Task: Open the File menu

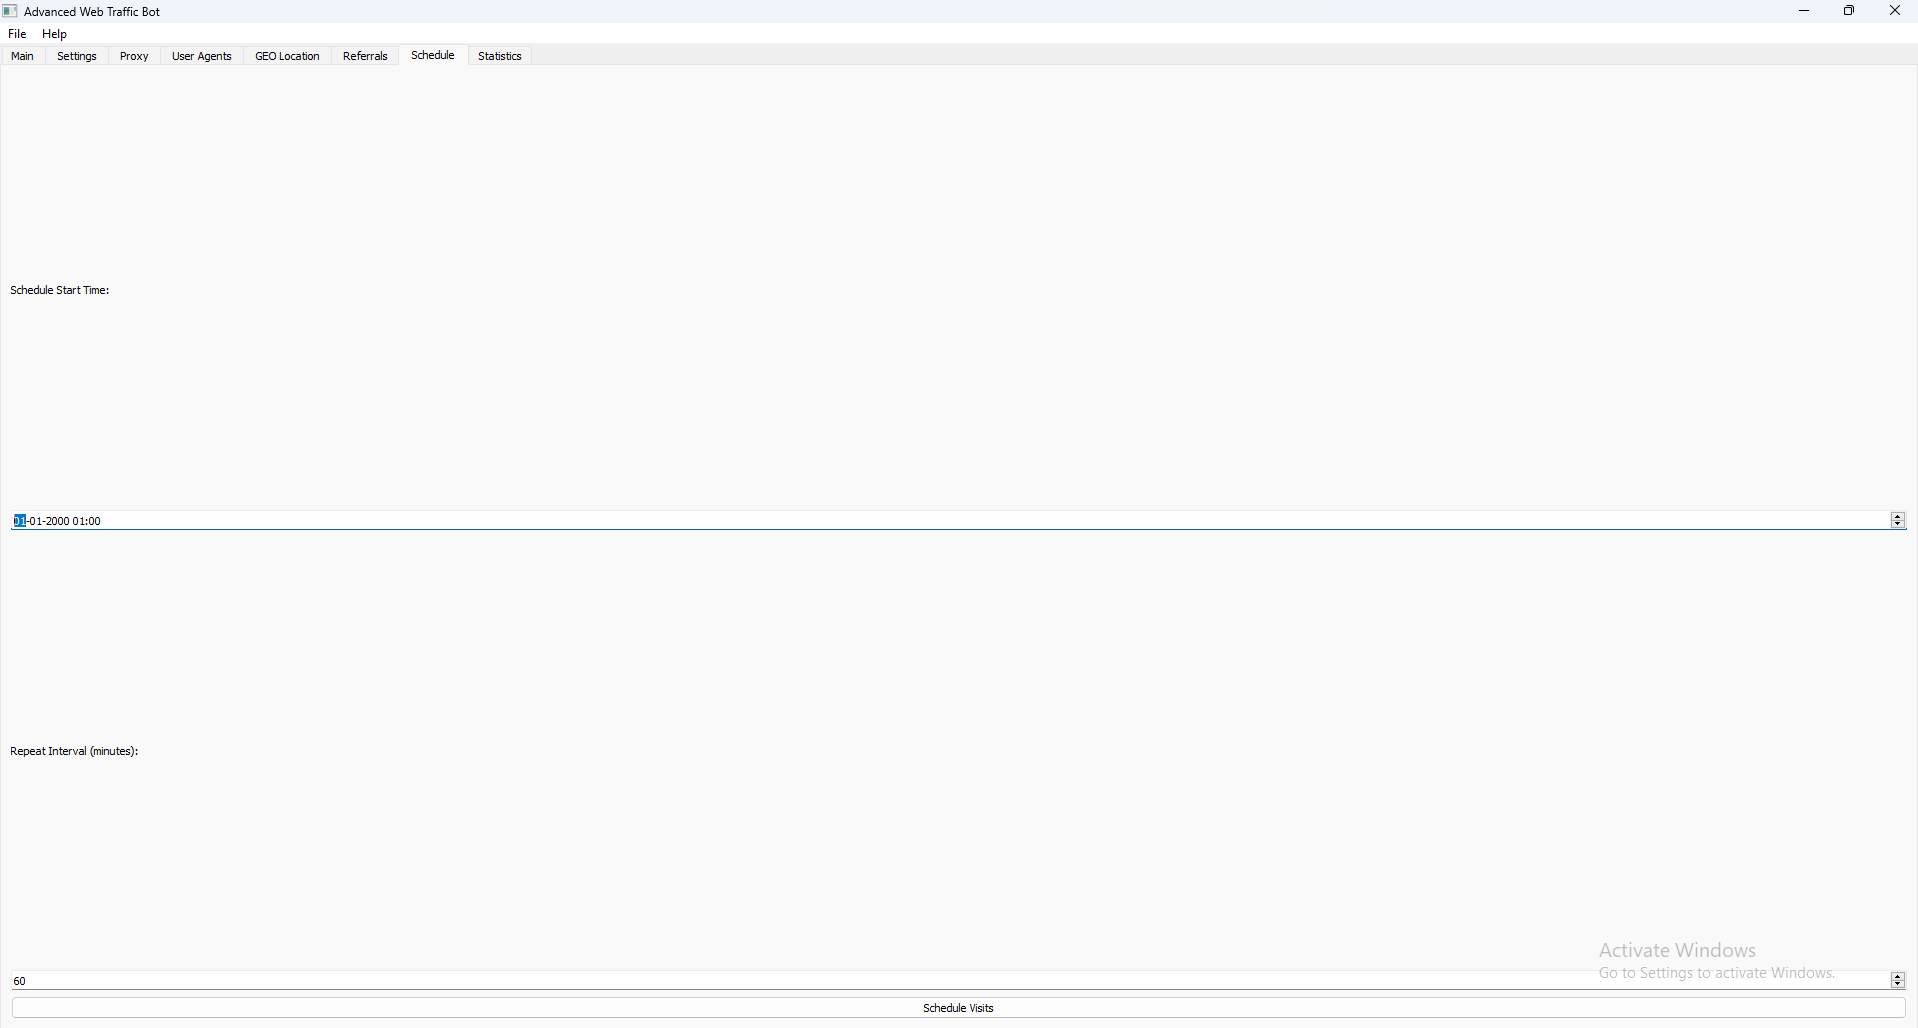Action: pyautogui.click(x=17, y=34)
